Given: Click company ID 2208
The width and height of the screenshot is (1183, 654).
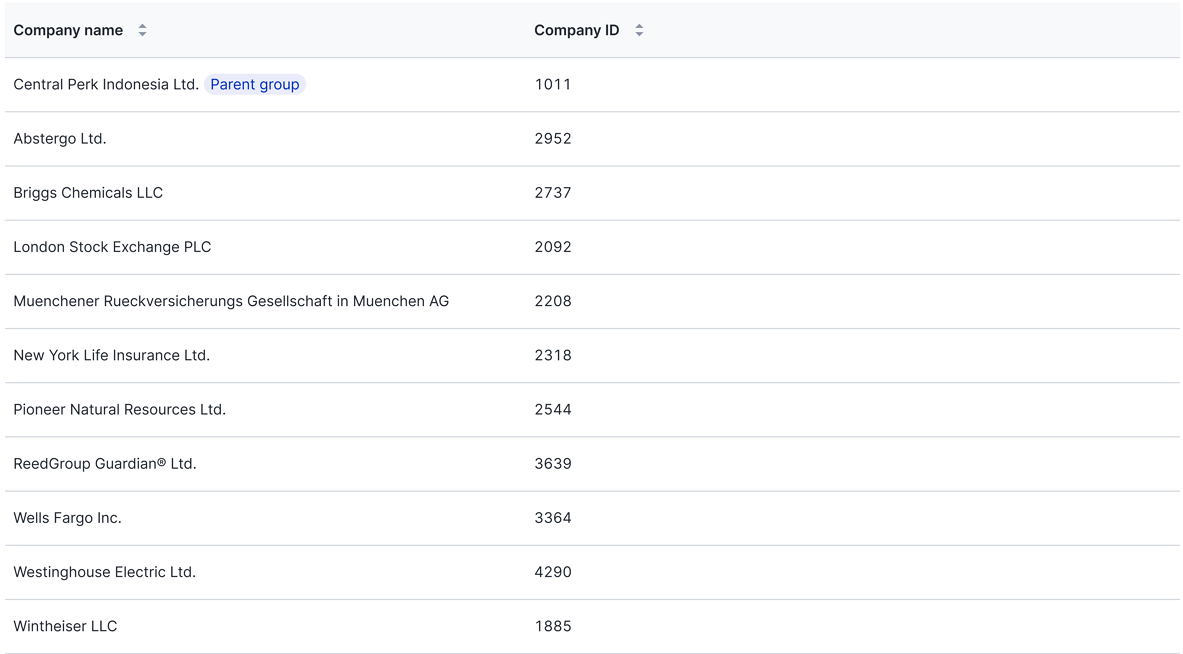Looking at the screenshot, I should (553, 302).
